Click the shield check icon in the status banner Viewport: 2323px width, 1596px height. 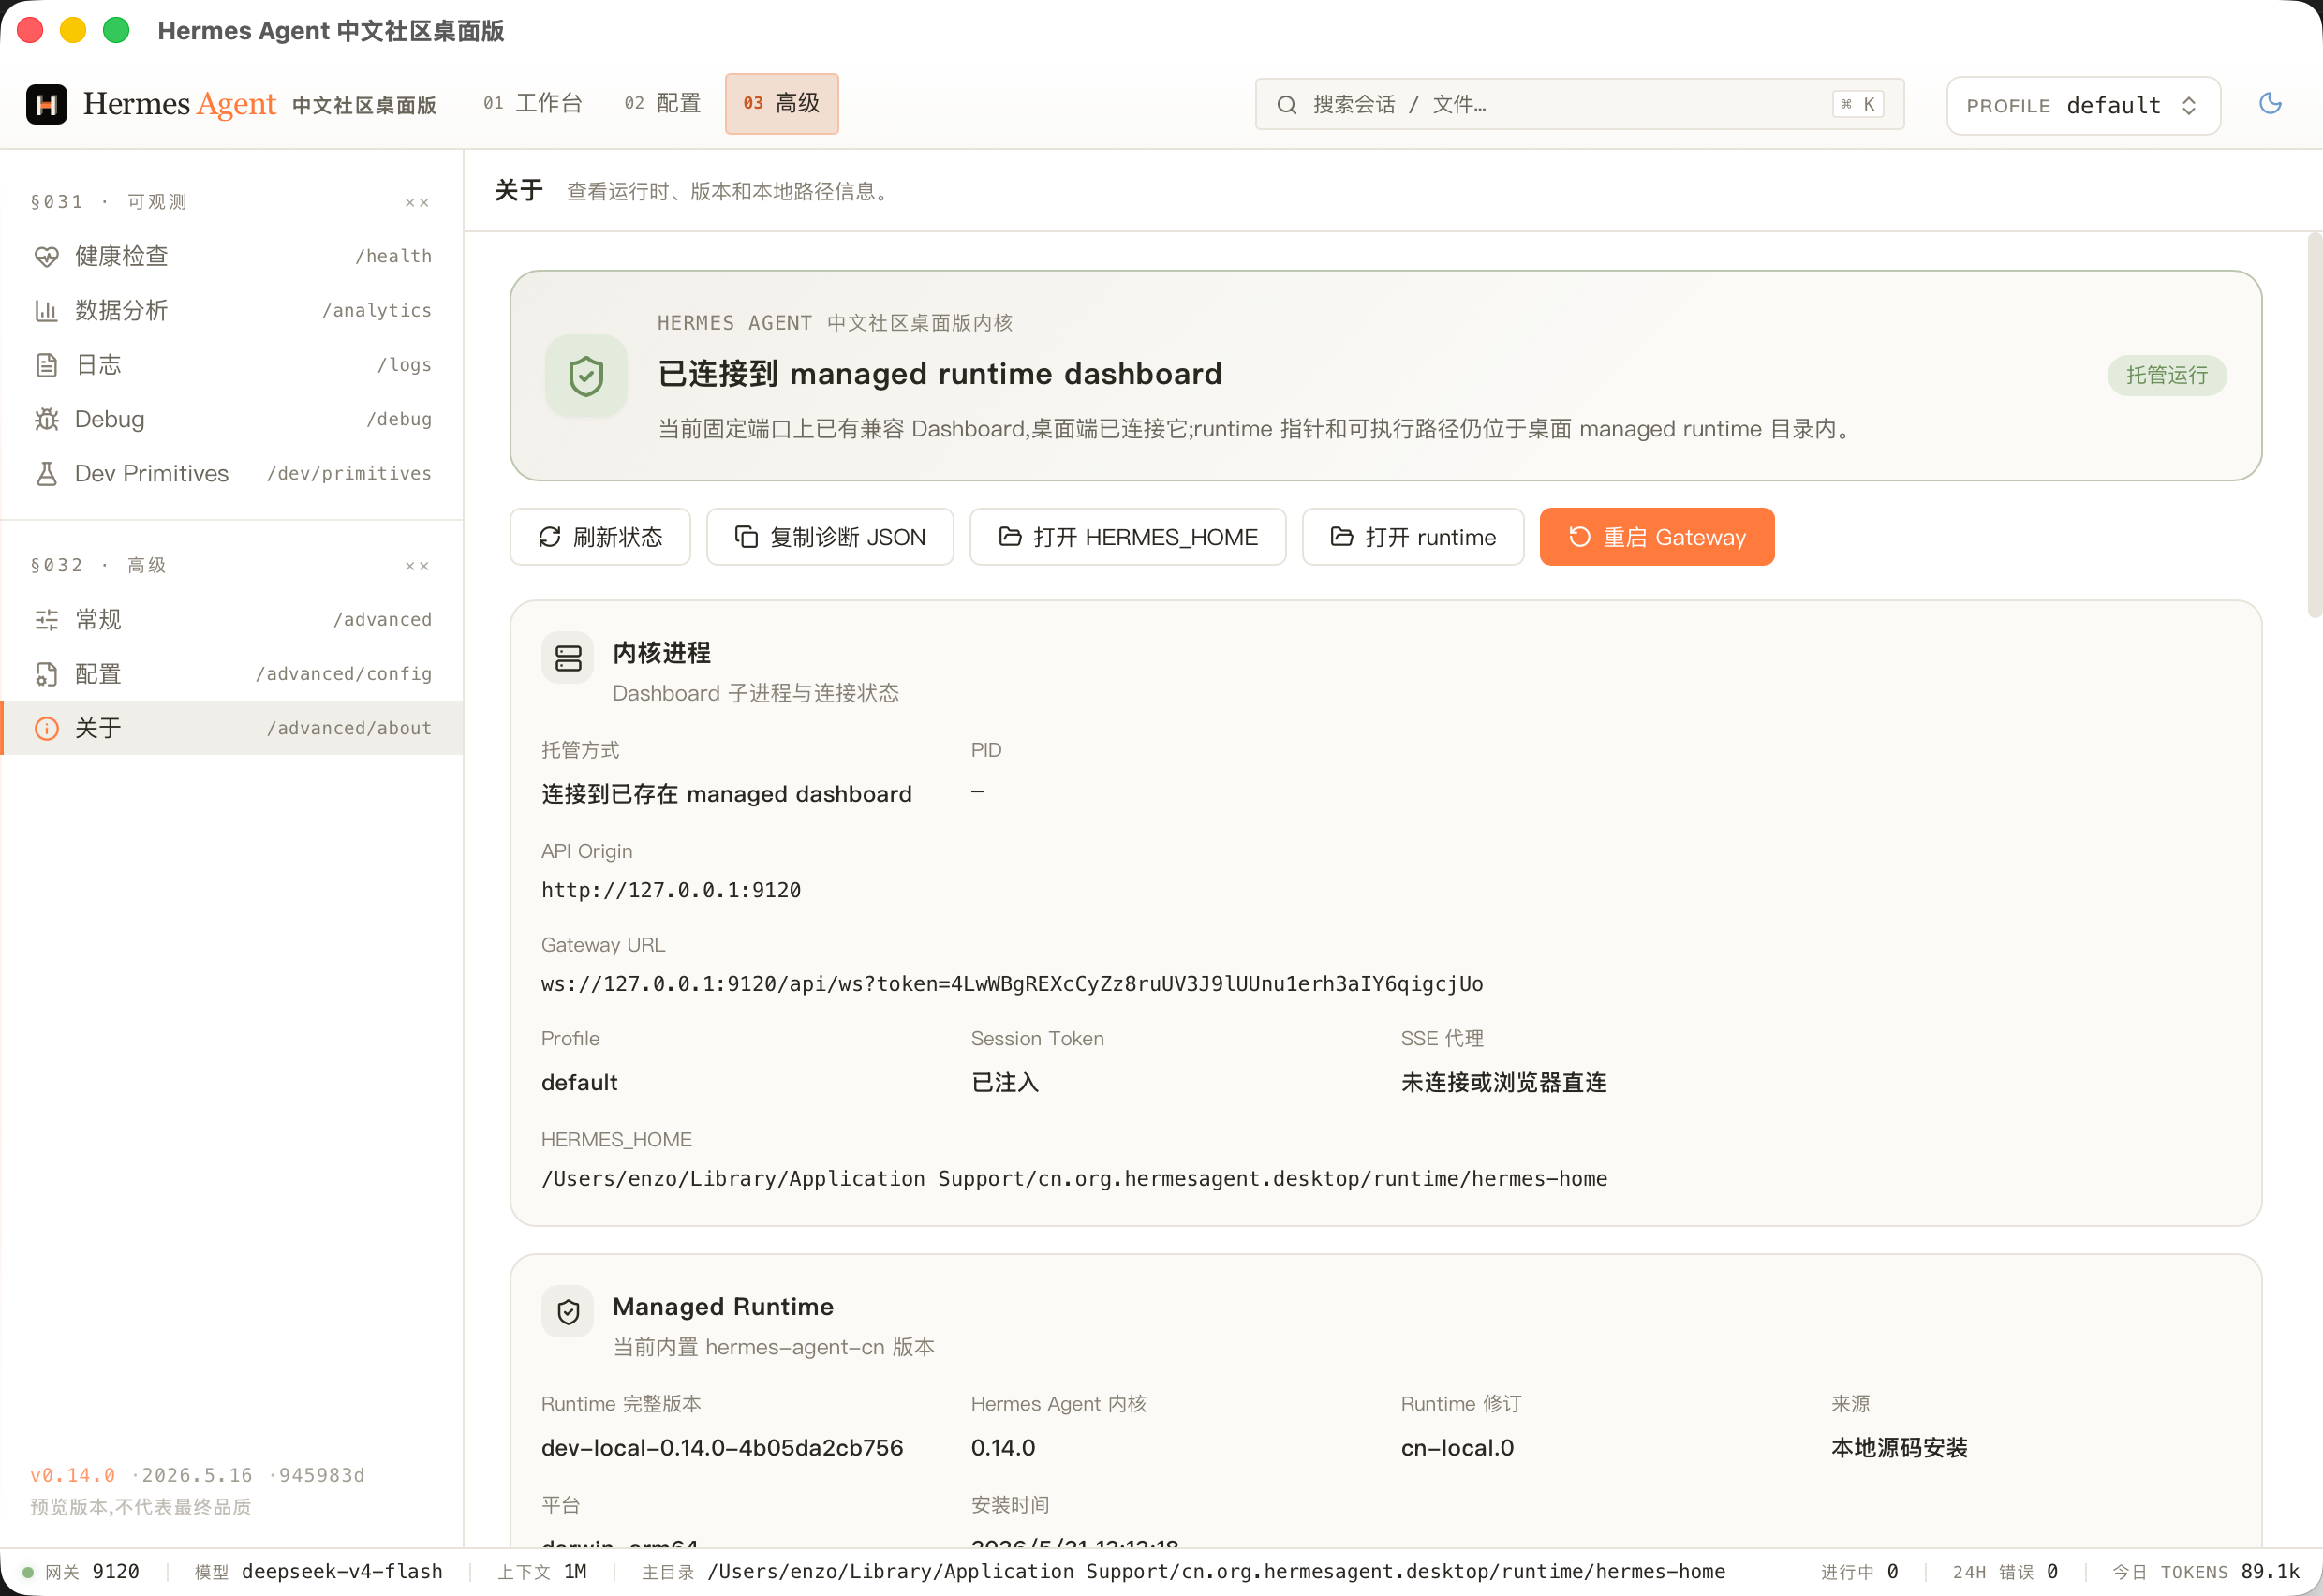click(586, 376)
